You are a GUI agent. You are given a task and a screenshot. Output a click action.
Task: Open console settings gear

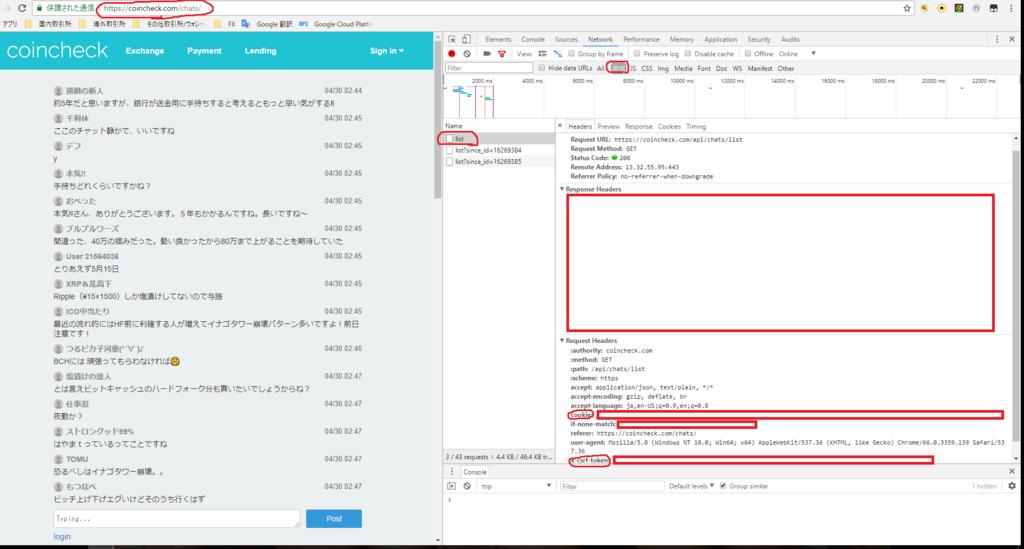(1012, 486)
